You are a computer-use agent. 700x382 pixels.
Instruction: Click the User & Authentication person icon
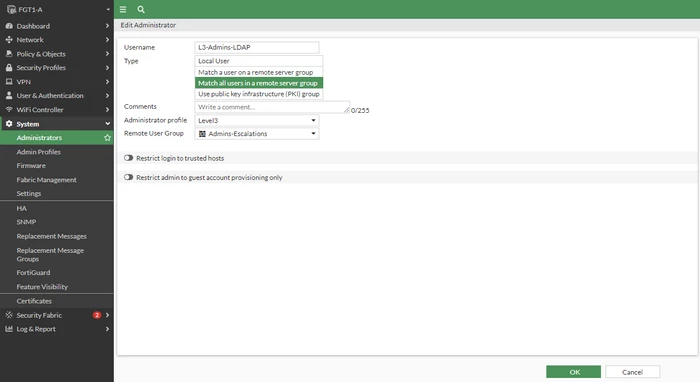(9, 96)
